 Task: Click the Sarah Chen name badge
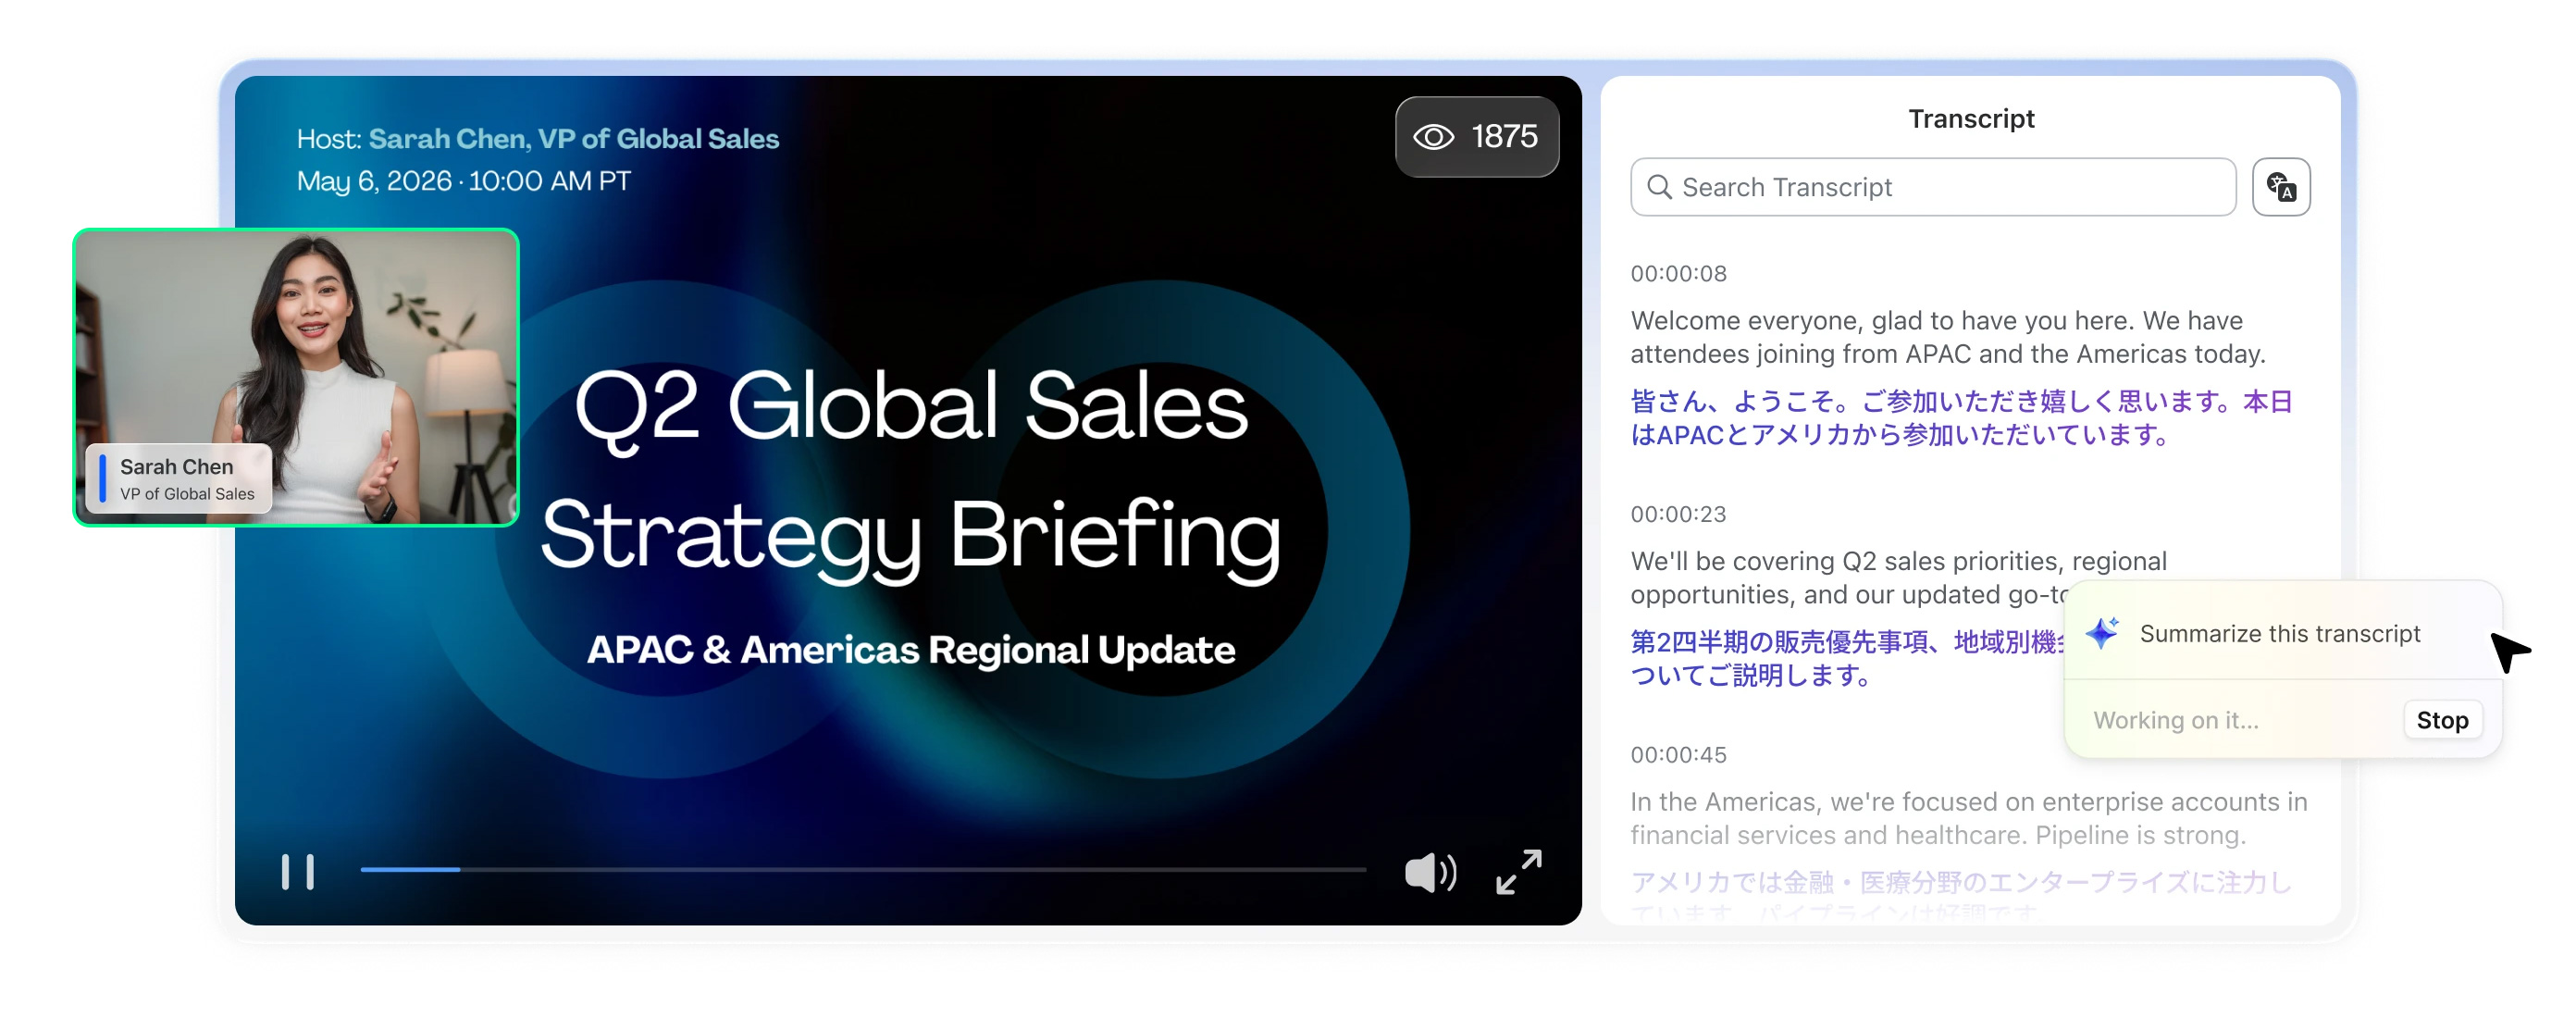coord(179,479)
